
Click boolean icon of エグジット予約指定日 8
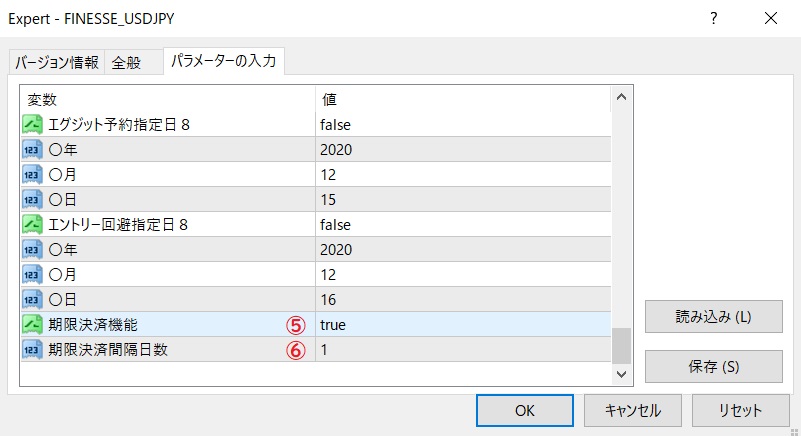(32, 125)
